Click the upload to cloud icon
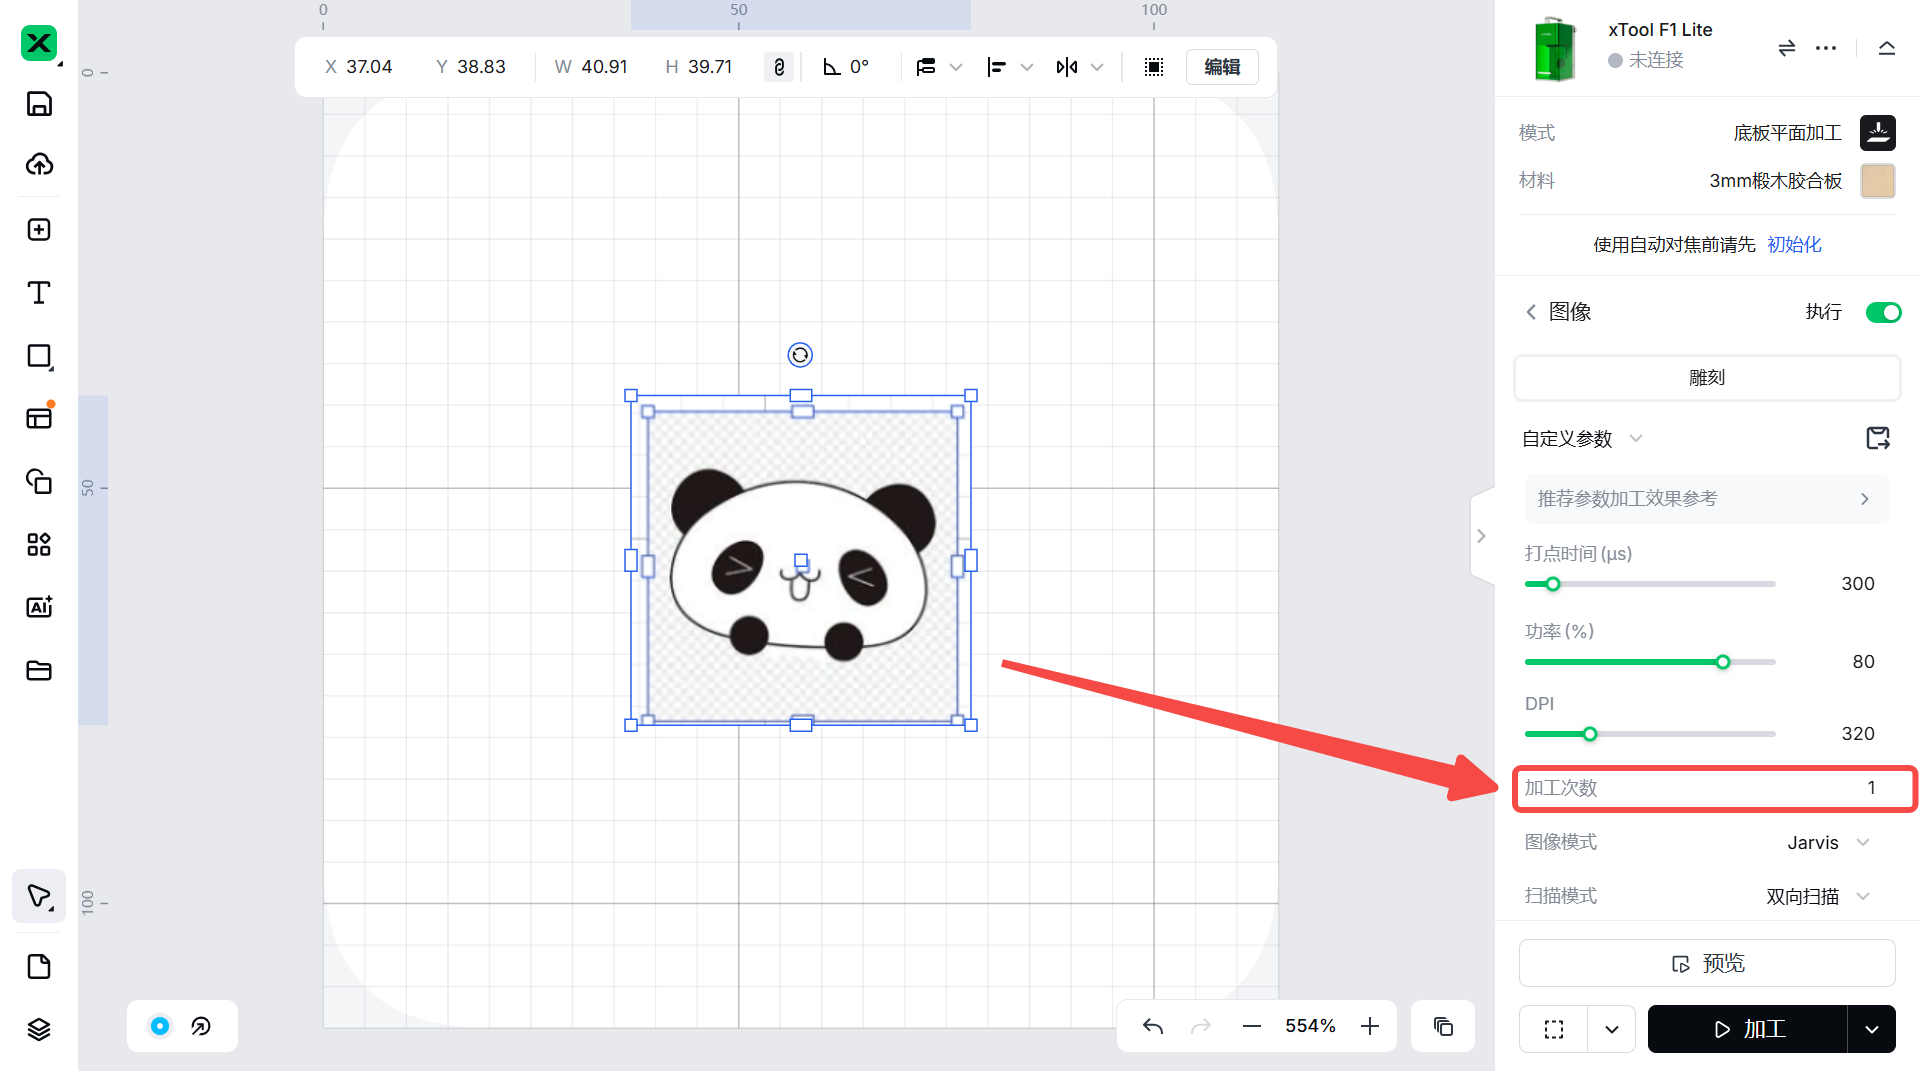The width and height of the screenshot is (1920, 1071). (39, 165)
